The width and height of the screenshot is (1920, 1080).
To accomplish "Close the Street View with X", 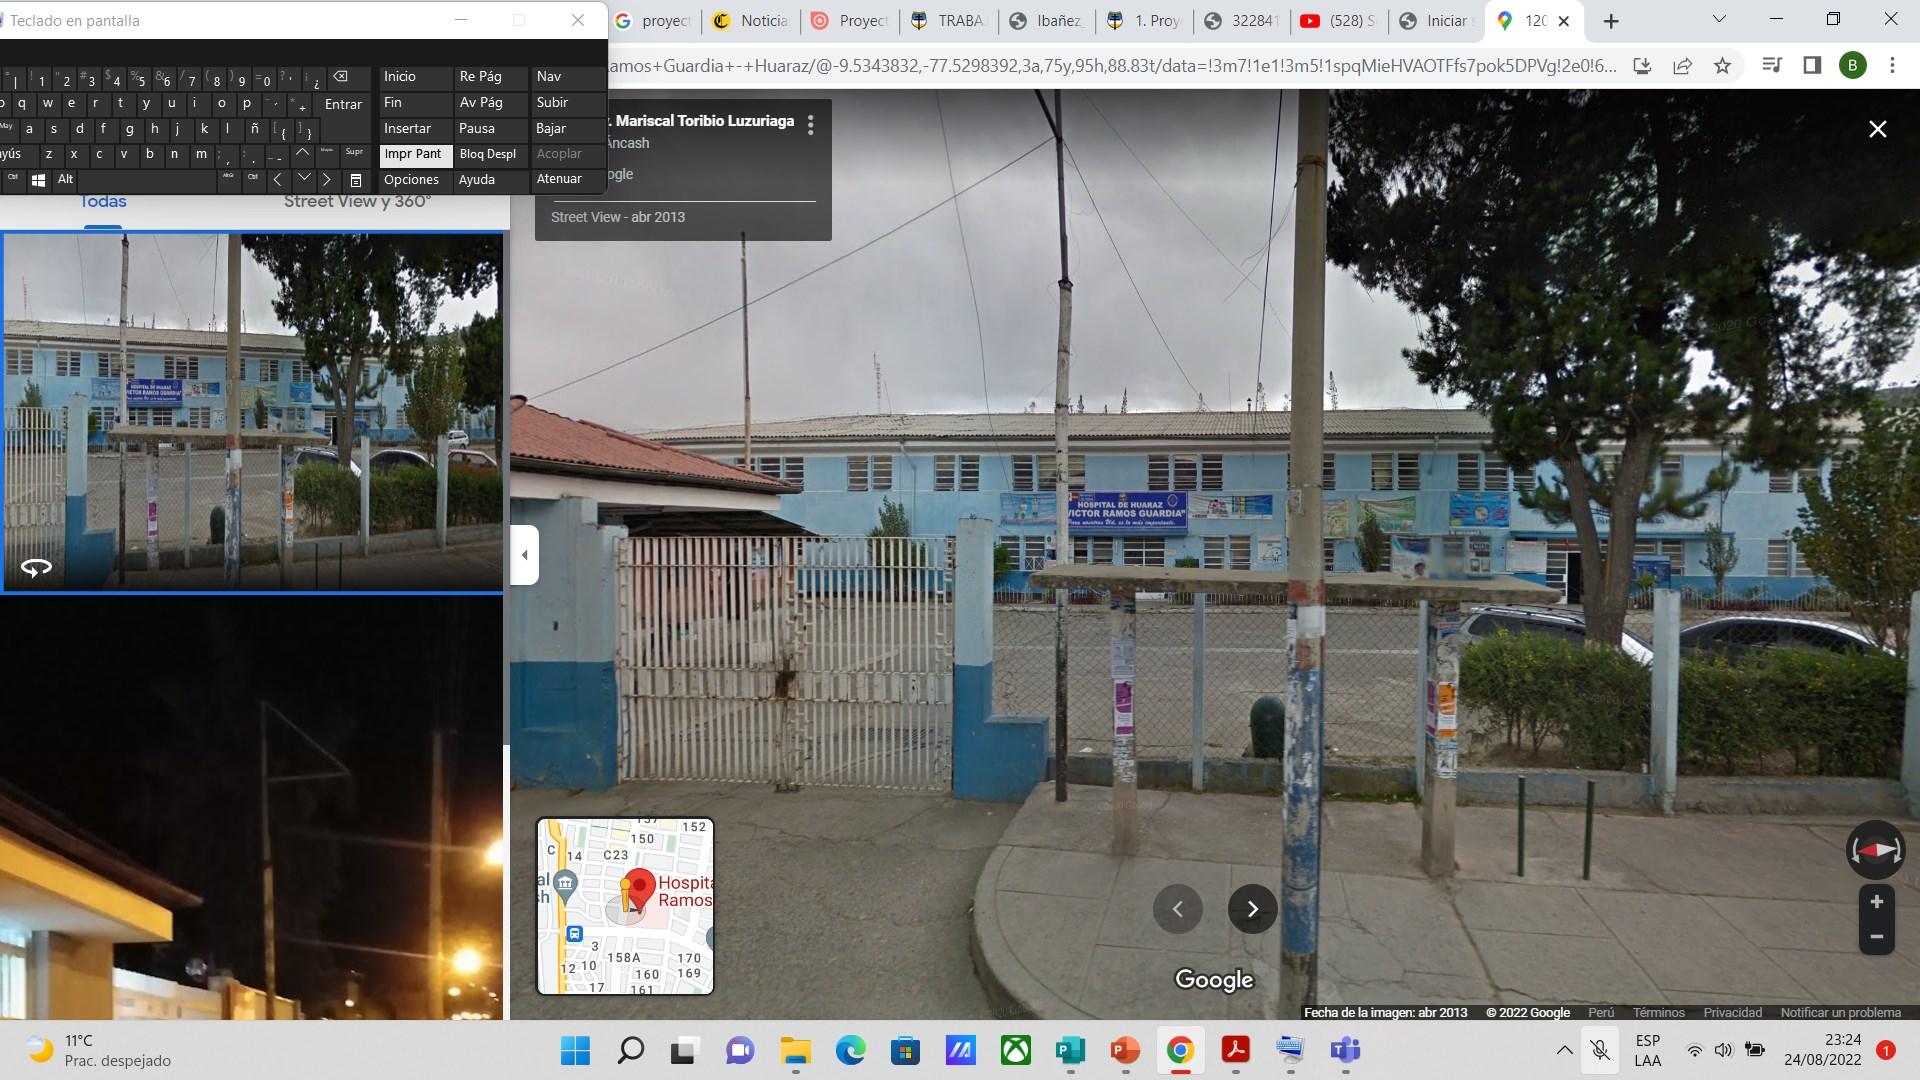I will (x=1877, y=129).
